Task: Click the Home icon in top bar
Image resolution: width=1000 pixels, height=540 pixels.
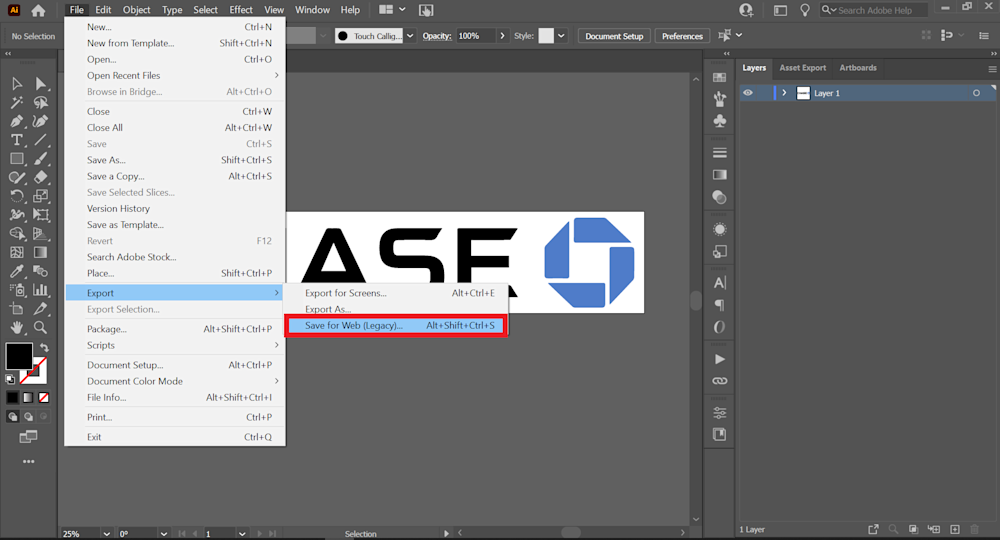Action: (38, 10)
